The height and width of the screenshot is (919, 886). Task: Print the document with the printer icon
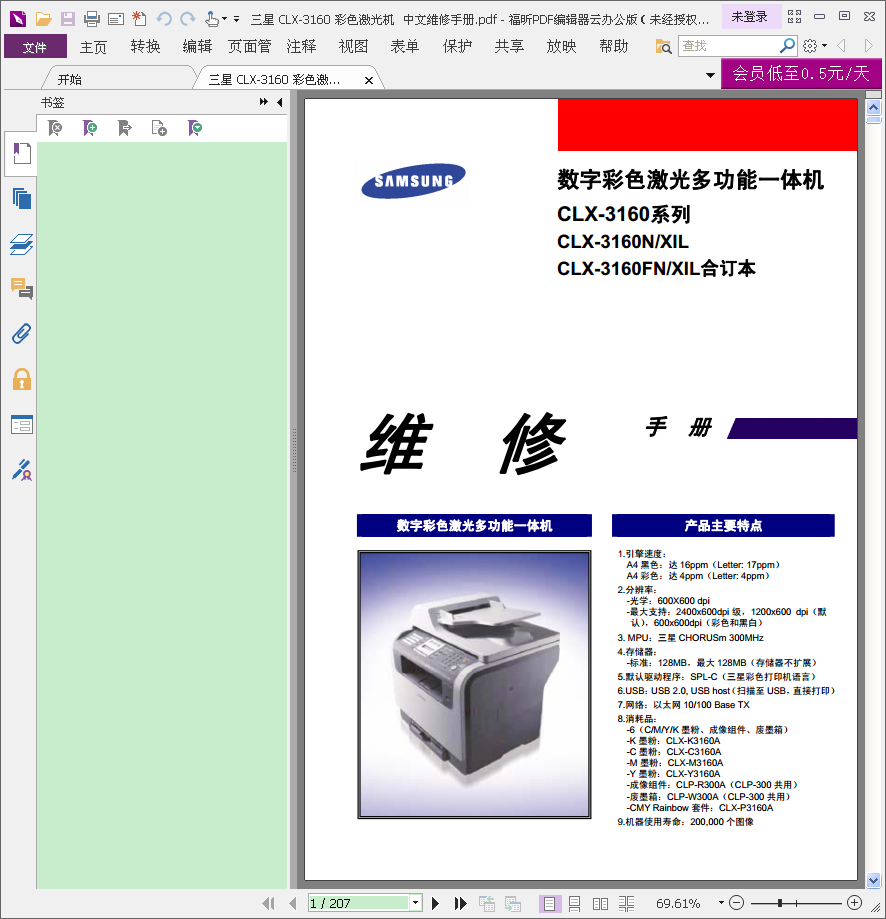coord(92,19)
